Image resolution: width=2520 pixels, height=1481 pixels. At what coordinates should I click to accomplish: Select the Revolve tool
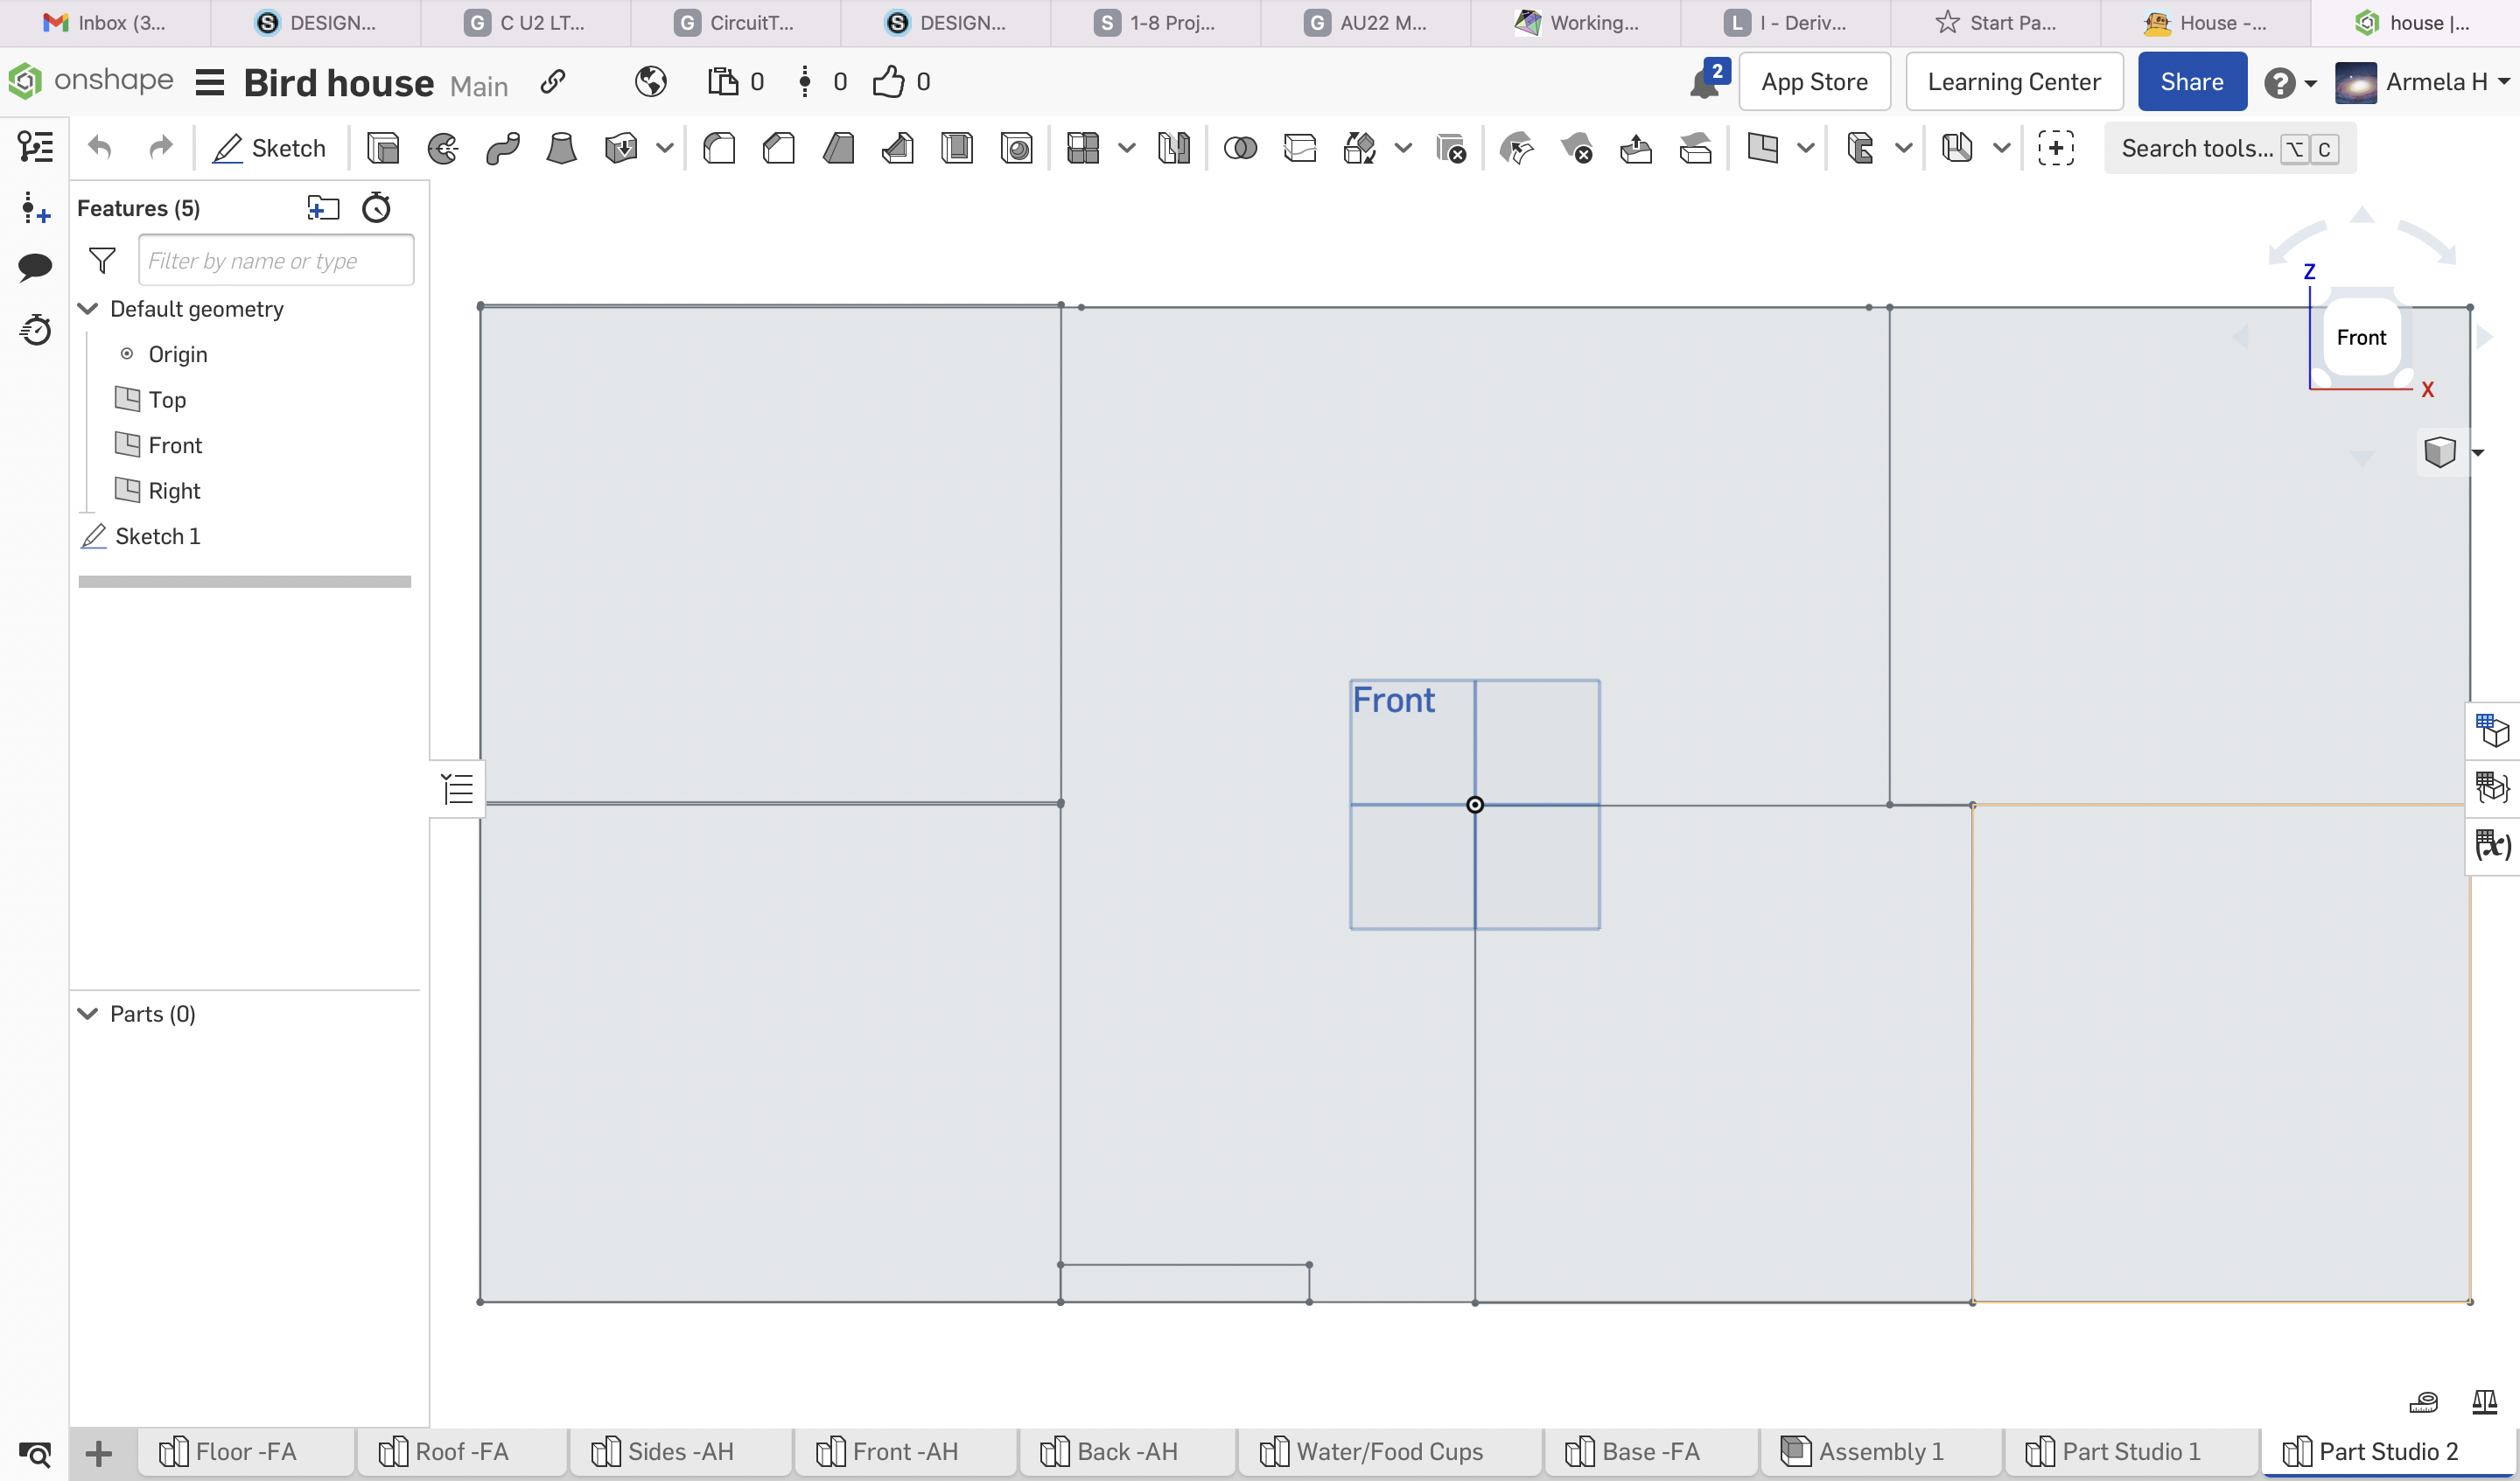coord(442,148)
